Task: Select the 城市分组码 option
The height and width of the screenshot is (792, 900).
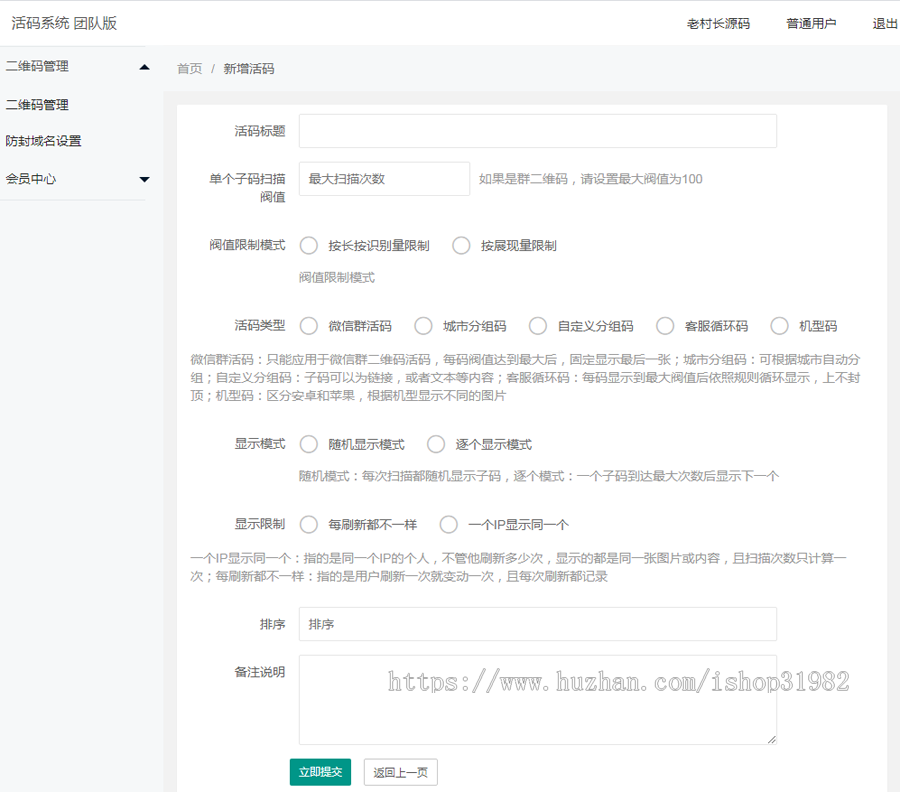Action: tap(423, 325)
